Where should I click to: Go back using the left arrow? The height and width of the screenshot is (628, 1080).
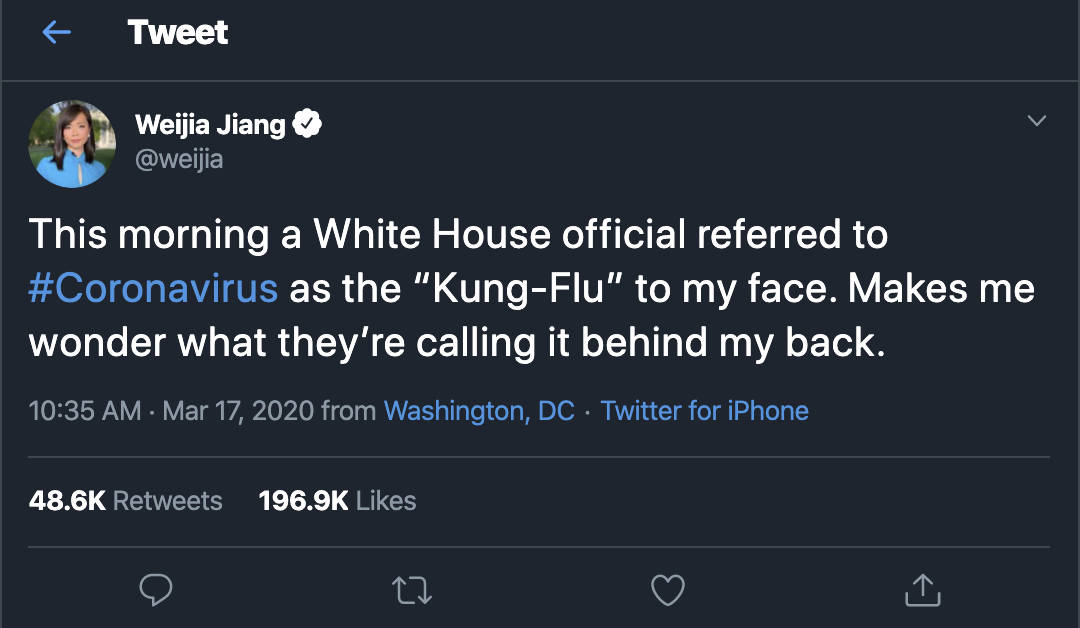point(56,33)
